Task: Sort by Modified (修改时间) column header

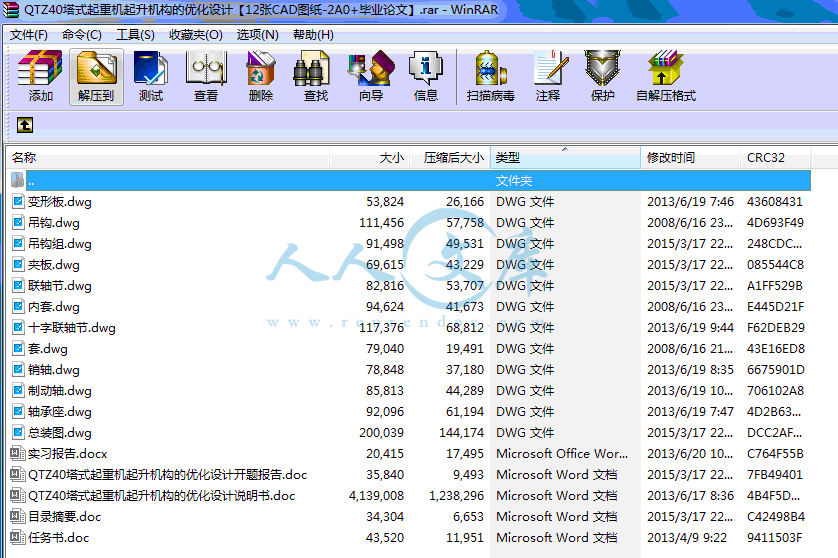Action: 690,158
